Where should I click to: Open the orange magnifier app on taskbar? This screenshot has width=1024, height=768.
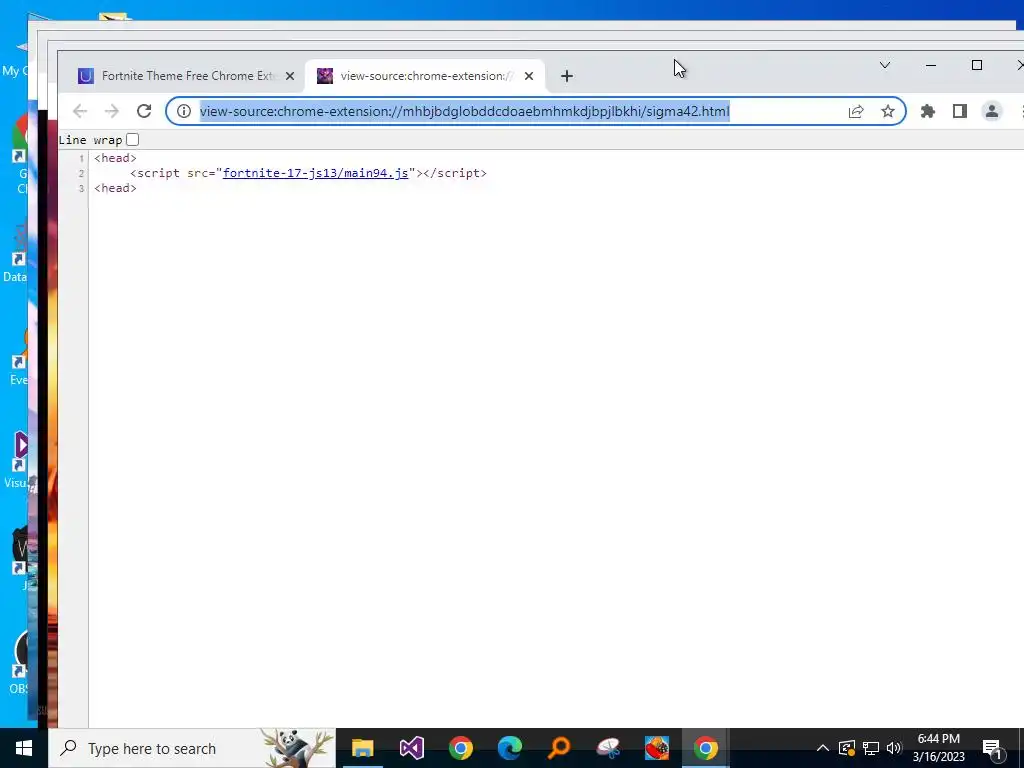tap(558, 748)
